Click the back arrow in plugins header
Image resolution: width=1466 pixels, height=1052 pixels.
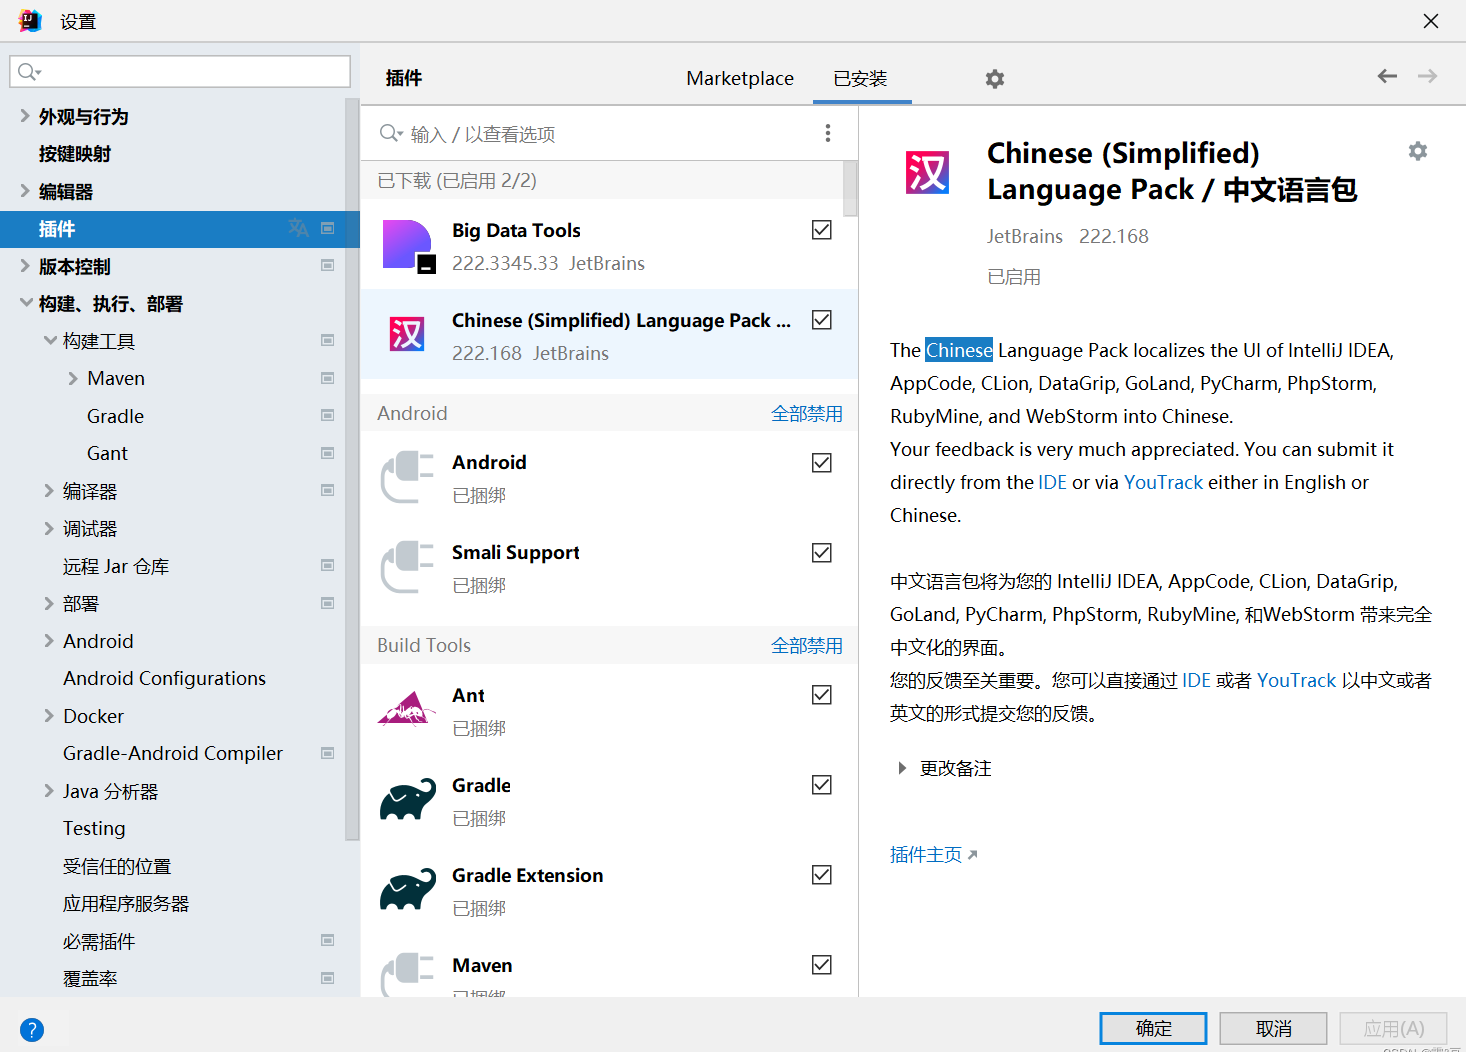(1387, 76)
